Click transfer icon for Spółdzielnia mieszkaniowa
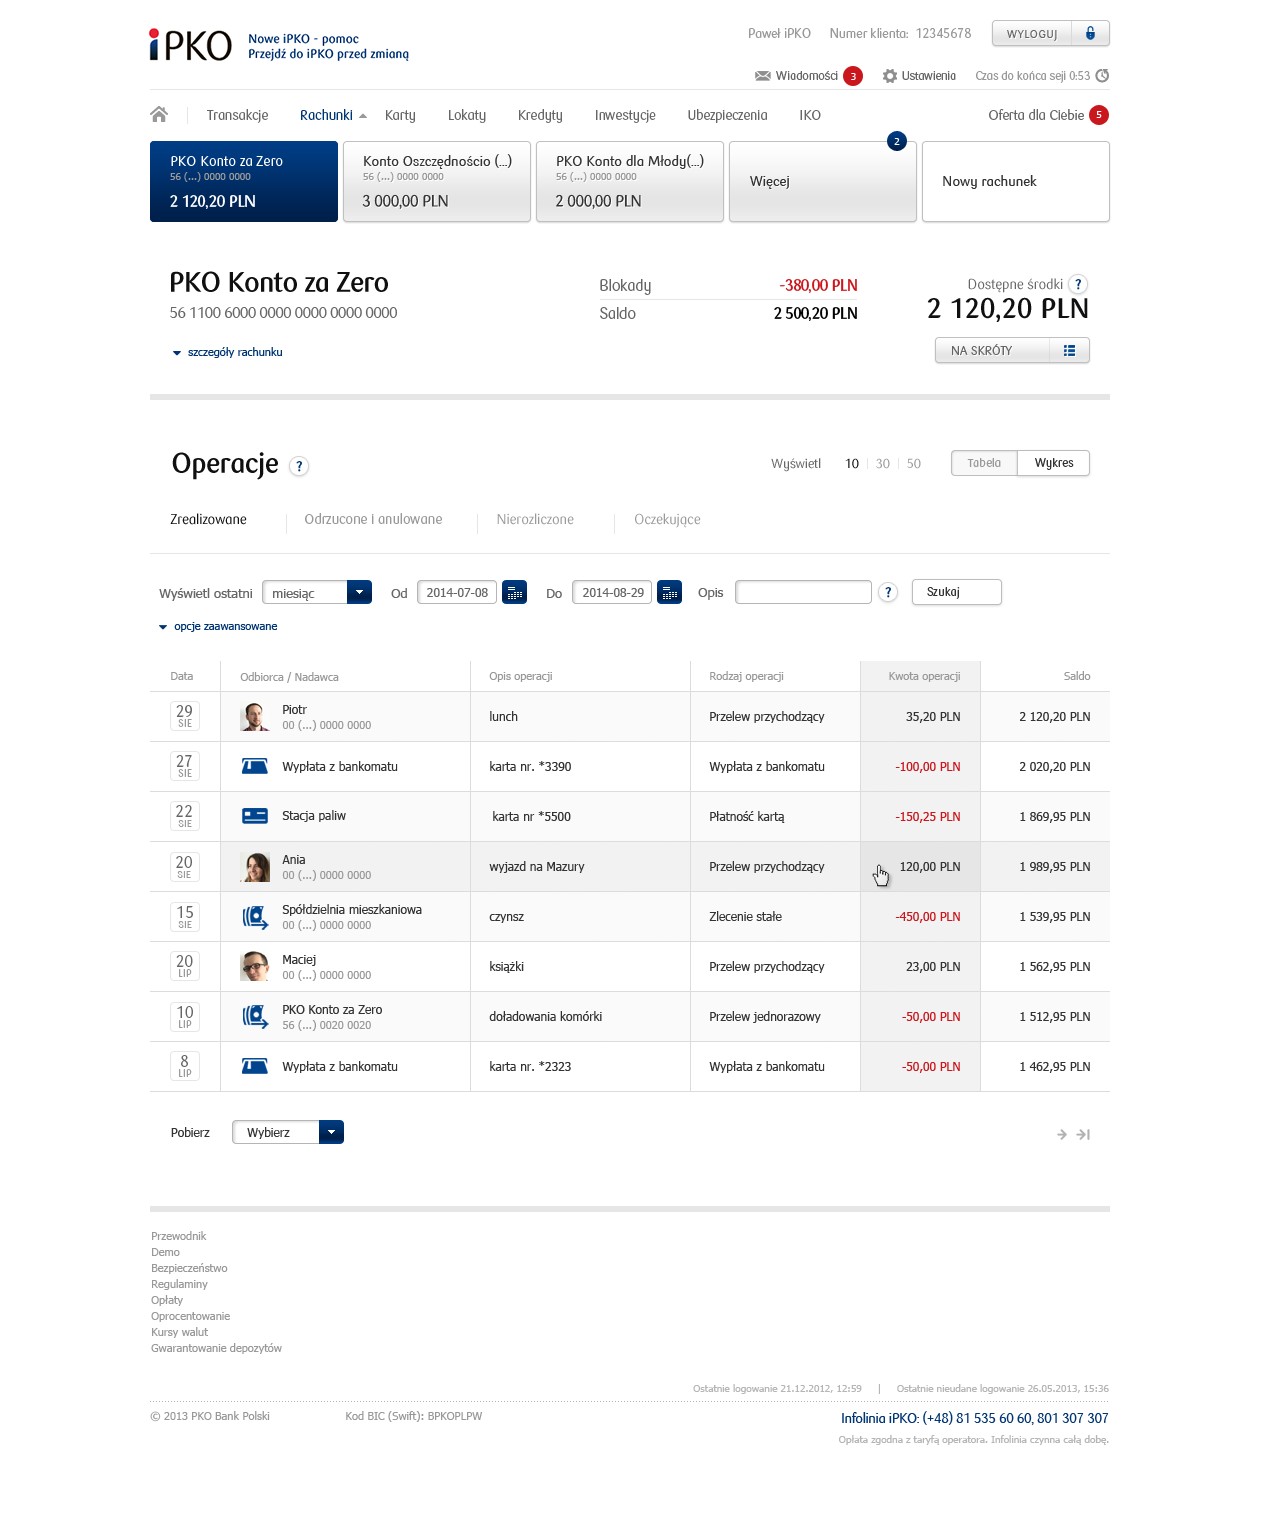The height and width of the screenshot is (1538, 1280). [x=255, y=917]
